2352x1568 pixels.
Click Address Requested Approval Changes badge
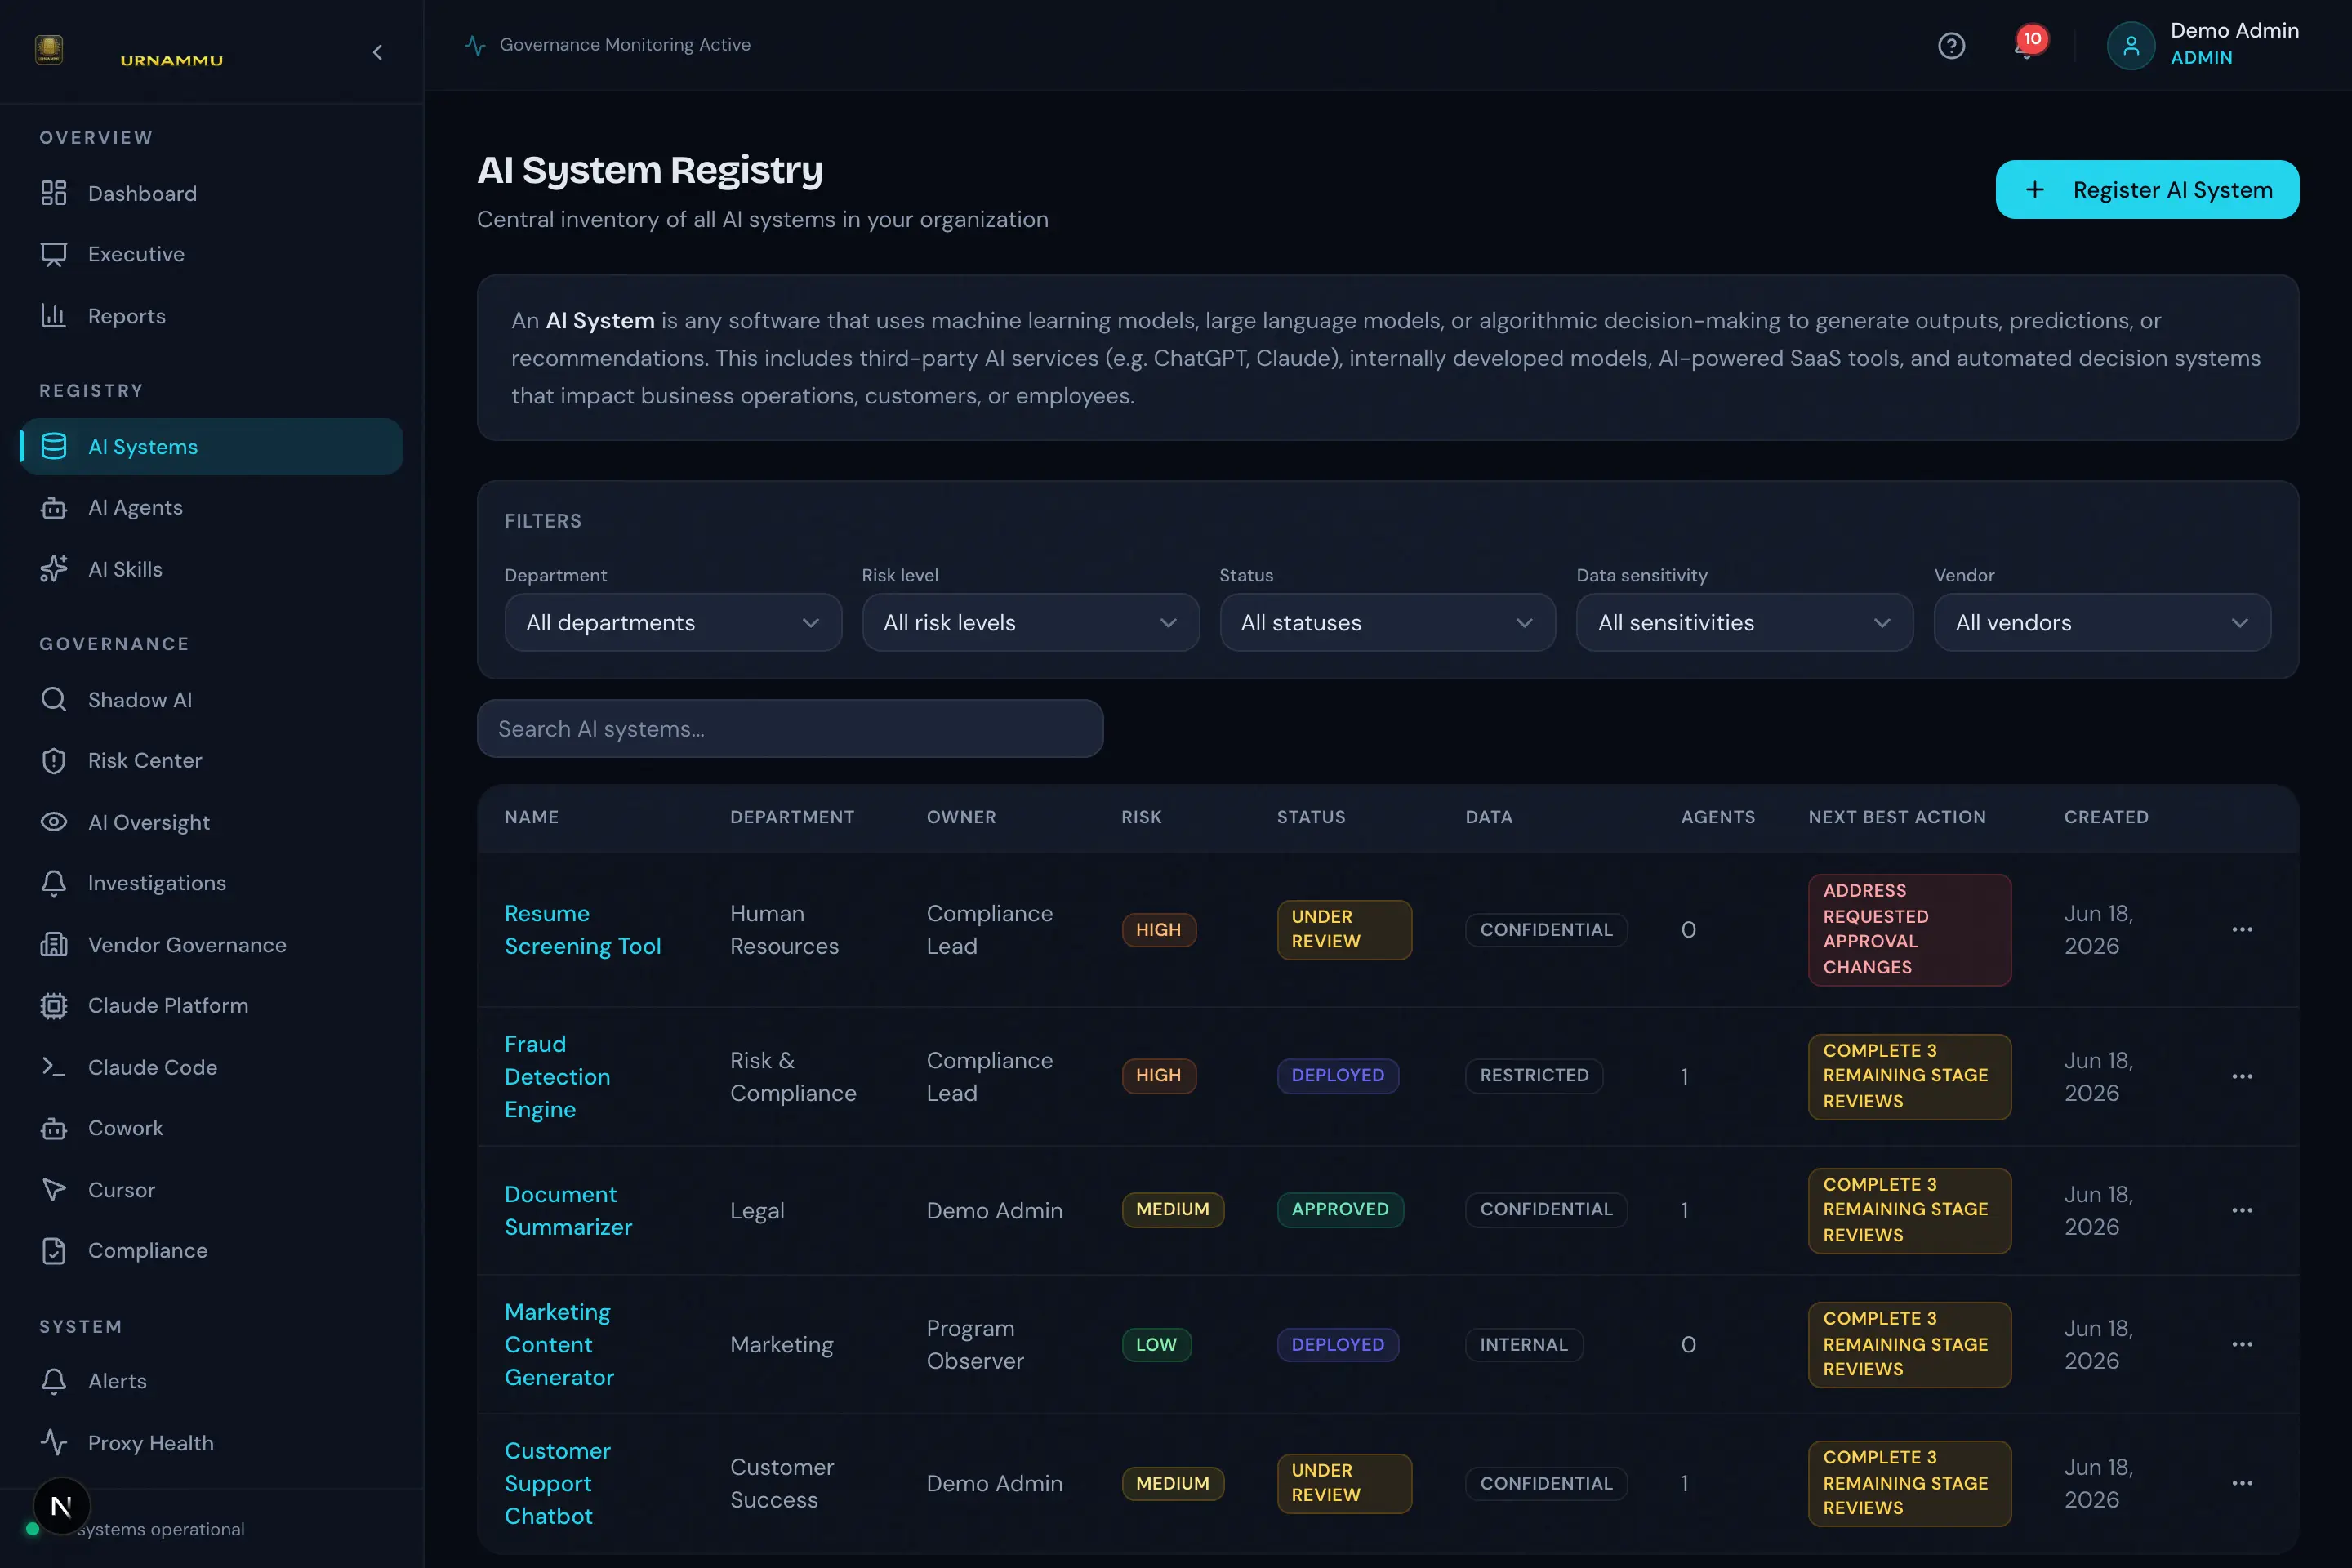click(1909, 930)
